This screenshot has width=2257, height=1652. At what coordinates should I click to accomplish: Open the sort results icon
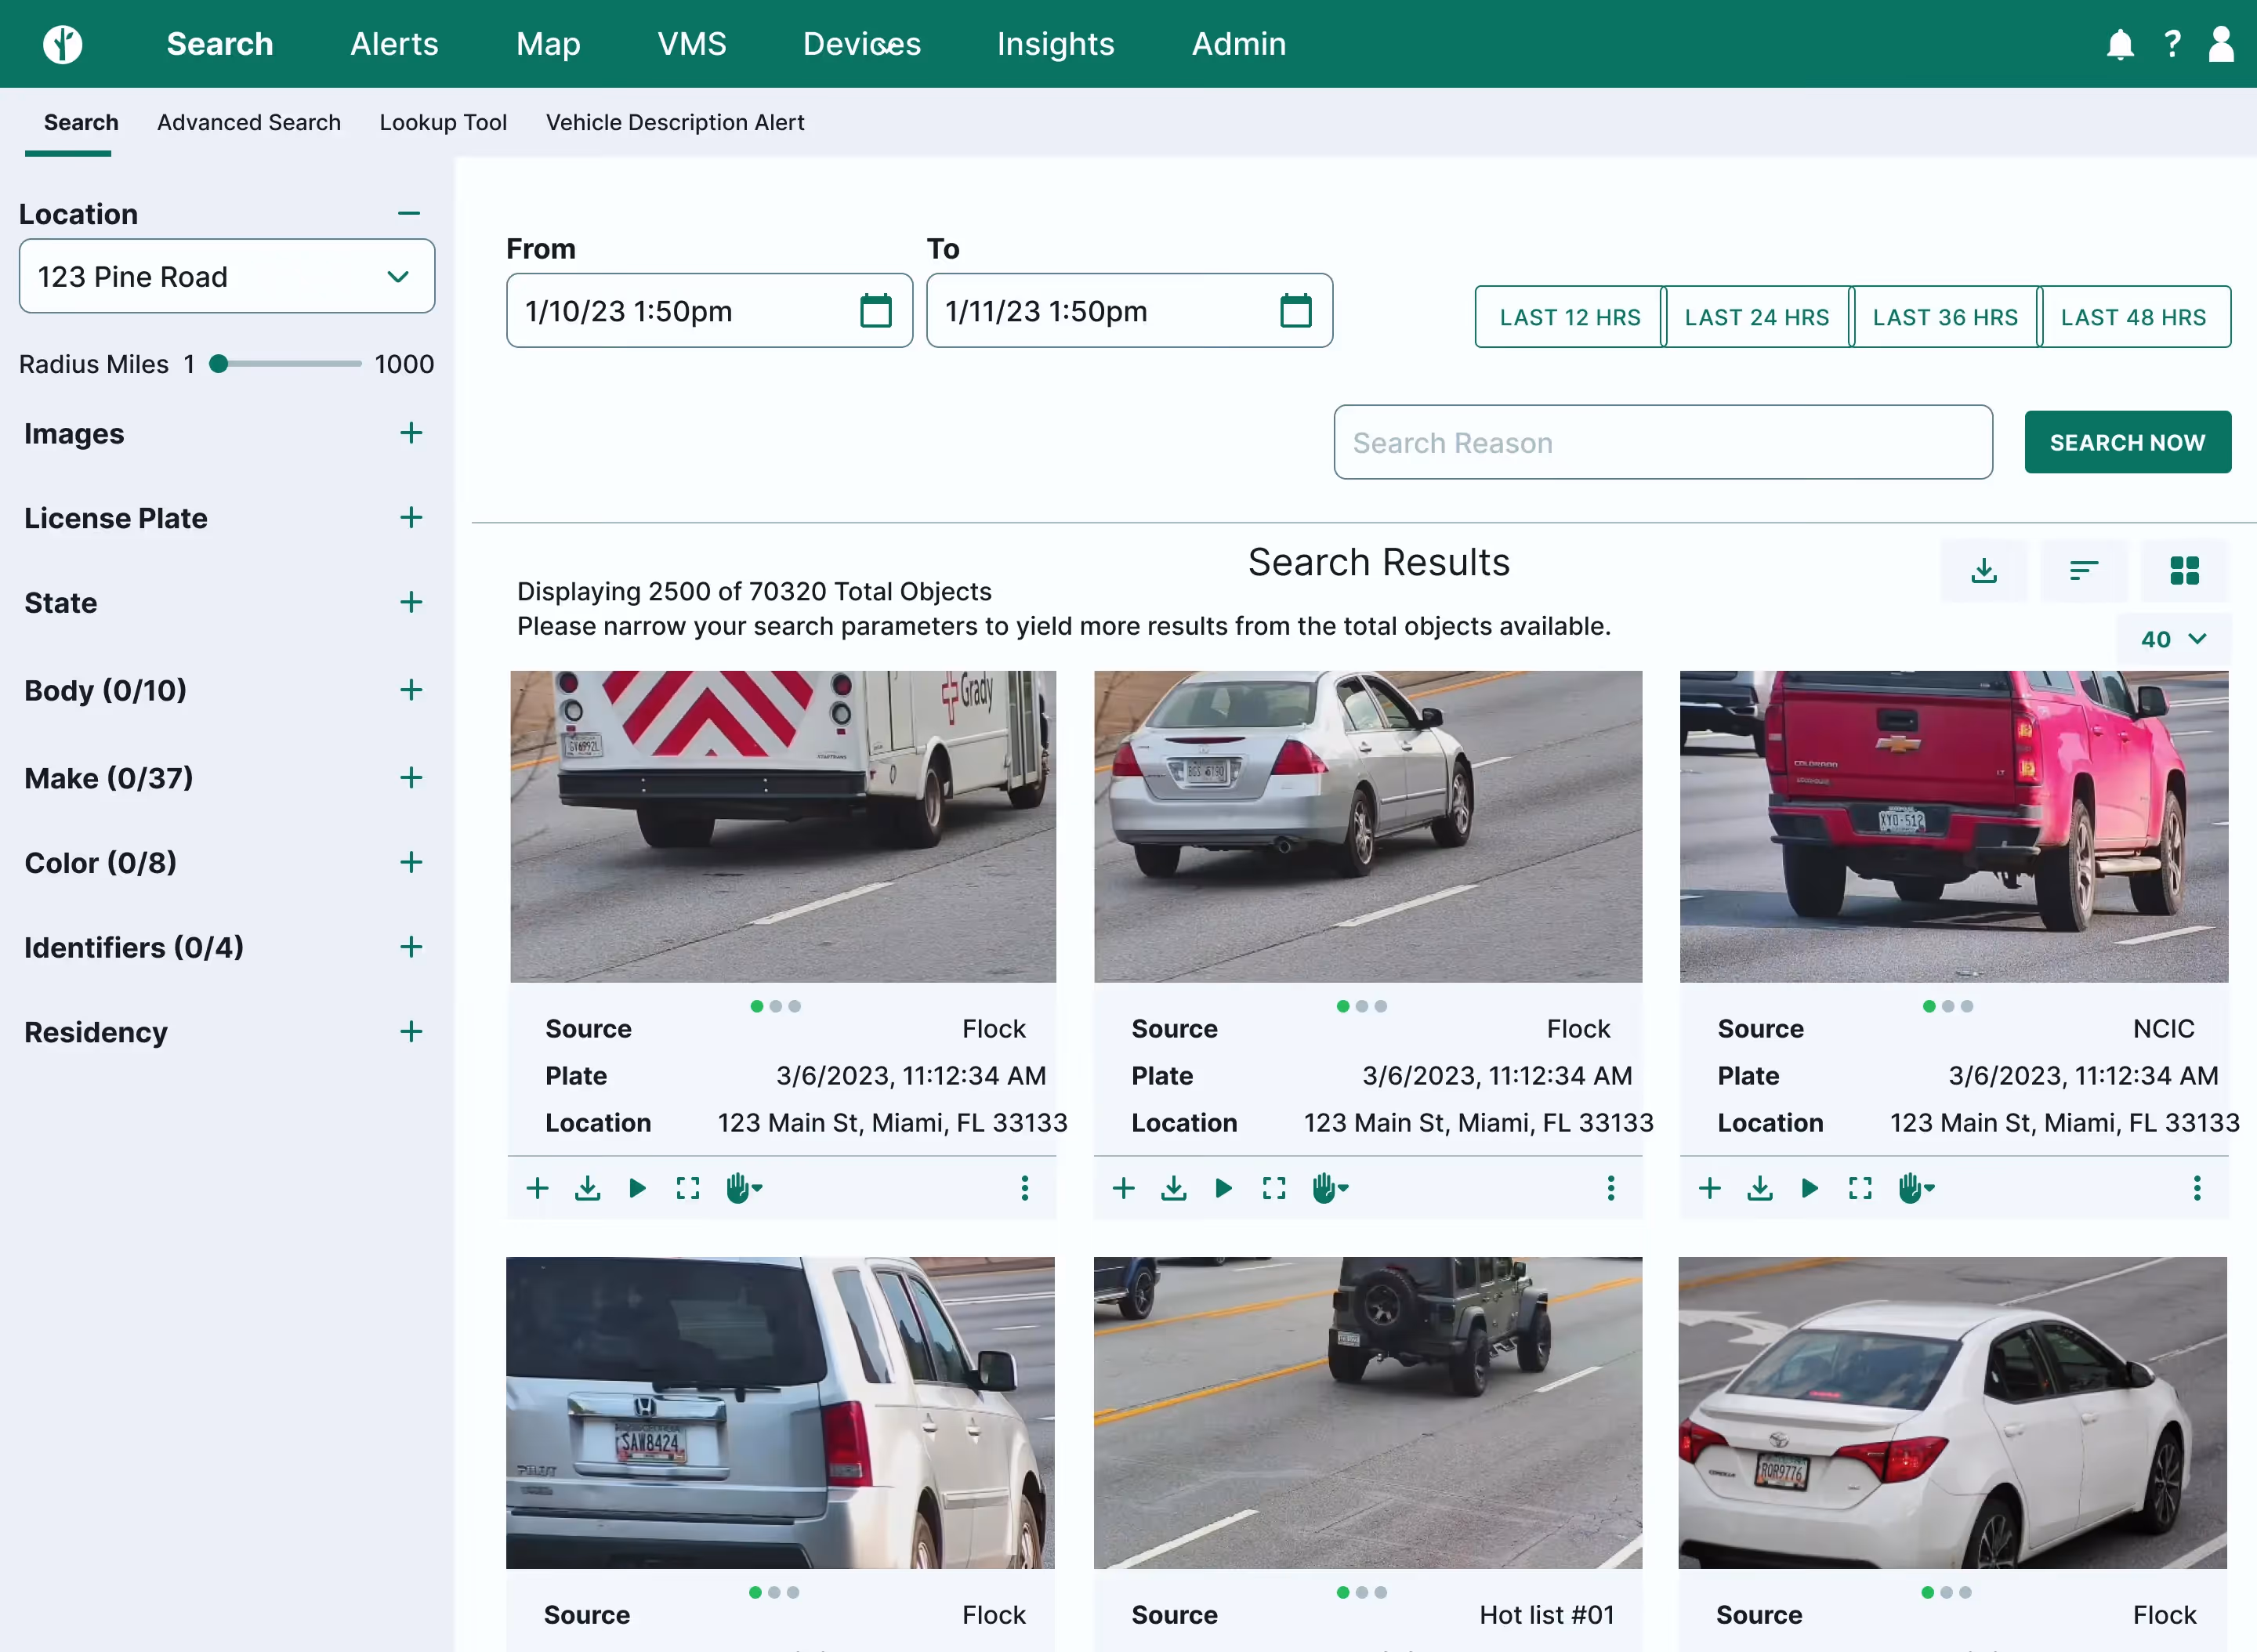(2084, 571)
